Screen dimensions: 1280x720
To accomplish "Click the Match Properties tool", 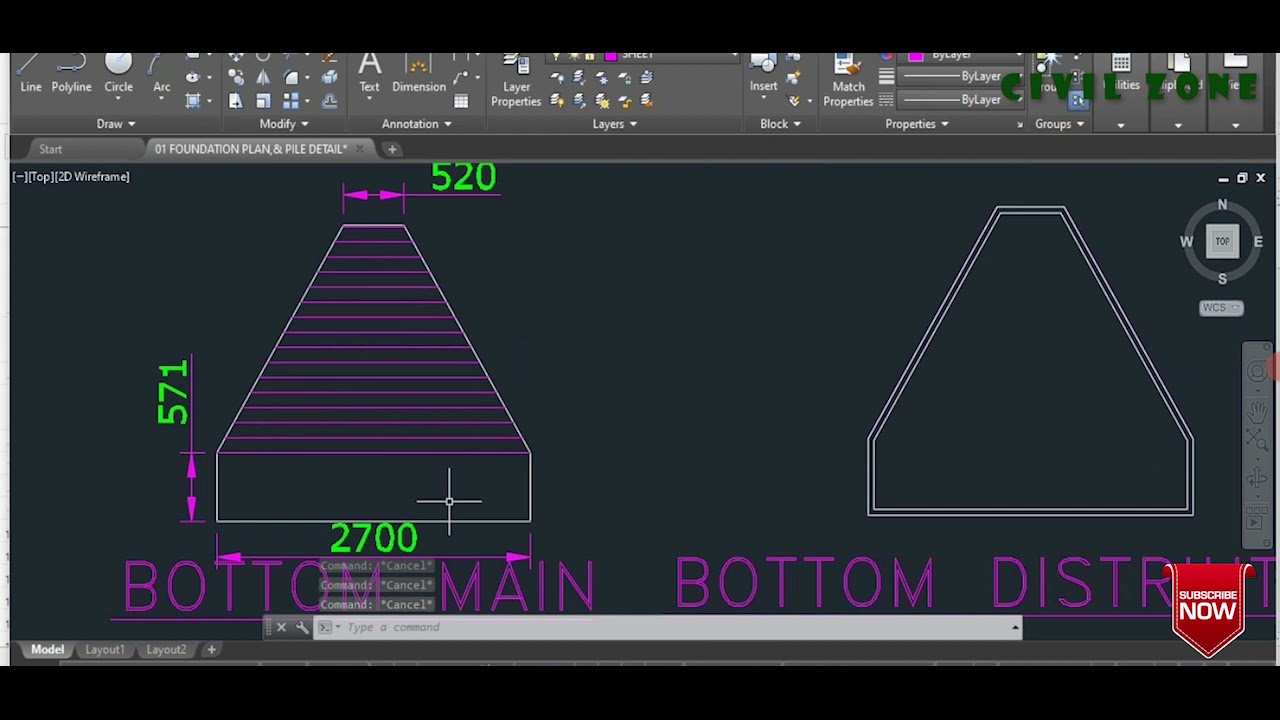I will click(x=848, y=81).
